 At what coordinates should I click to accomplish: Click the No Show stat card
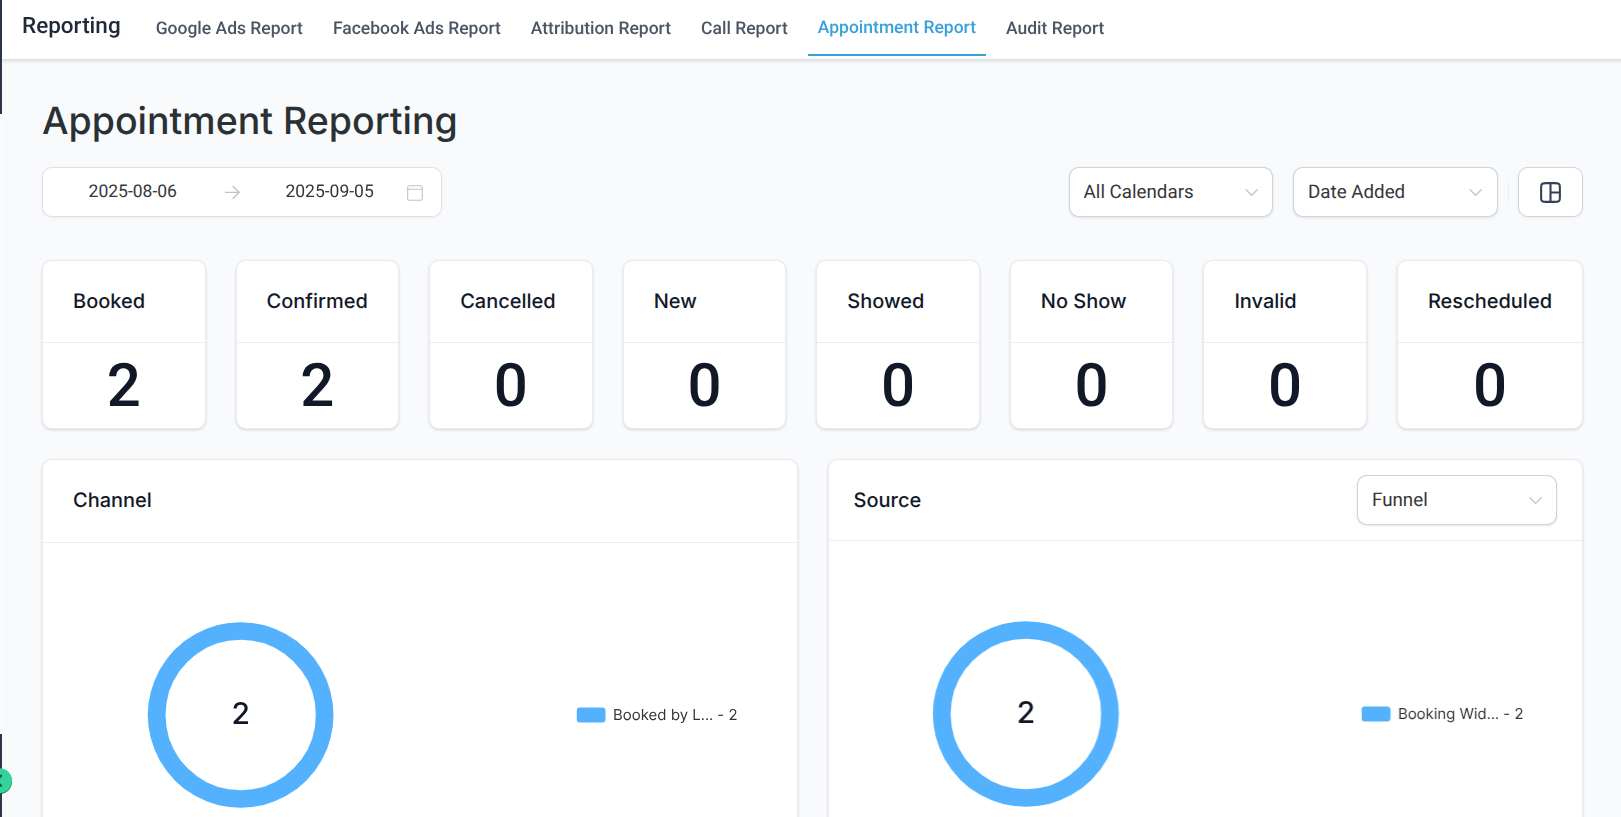coord(1091,345)
